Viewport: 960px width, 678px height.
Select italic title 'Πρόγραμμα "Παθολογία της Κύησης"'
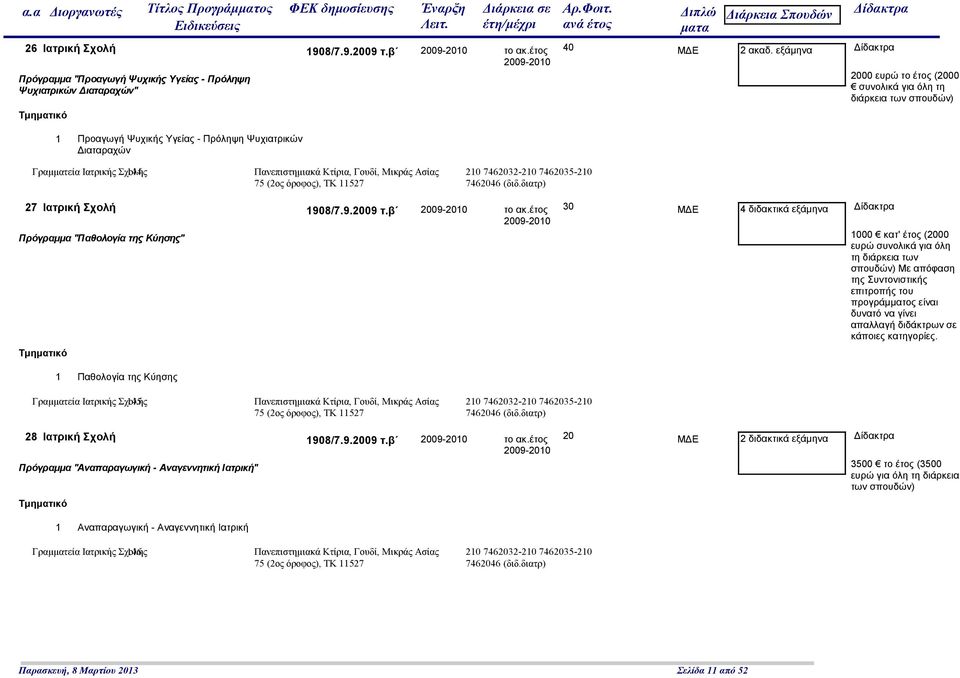tap(102, 238)
